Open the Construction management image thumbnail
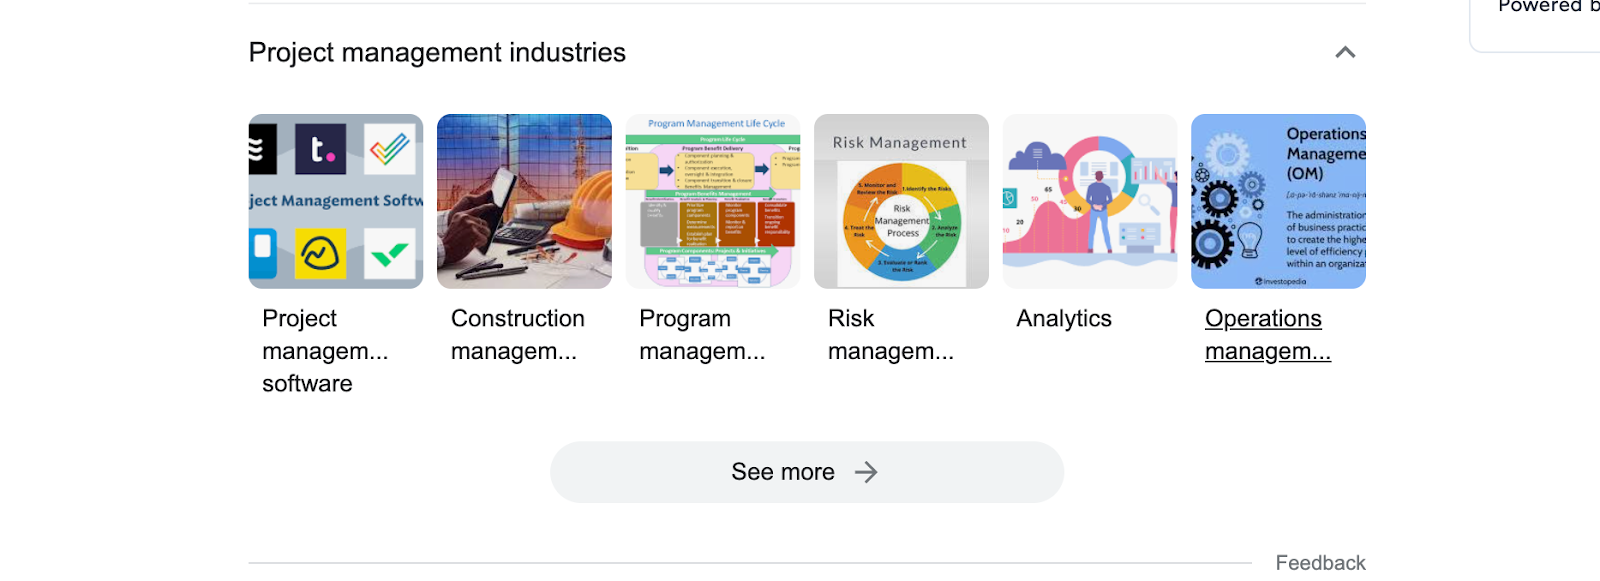The image size is (1600, 581). point(524,201)
